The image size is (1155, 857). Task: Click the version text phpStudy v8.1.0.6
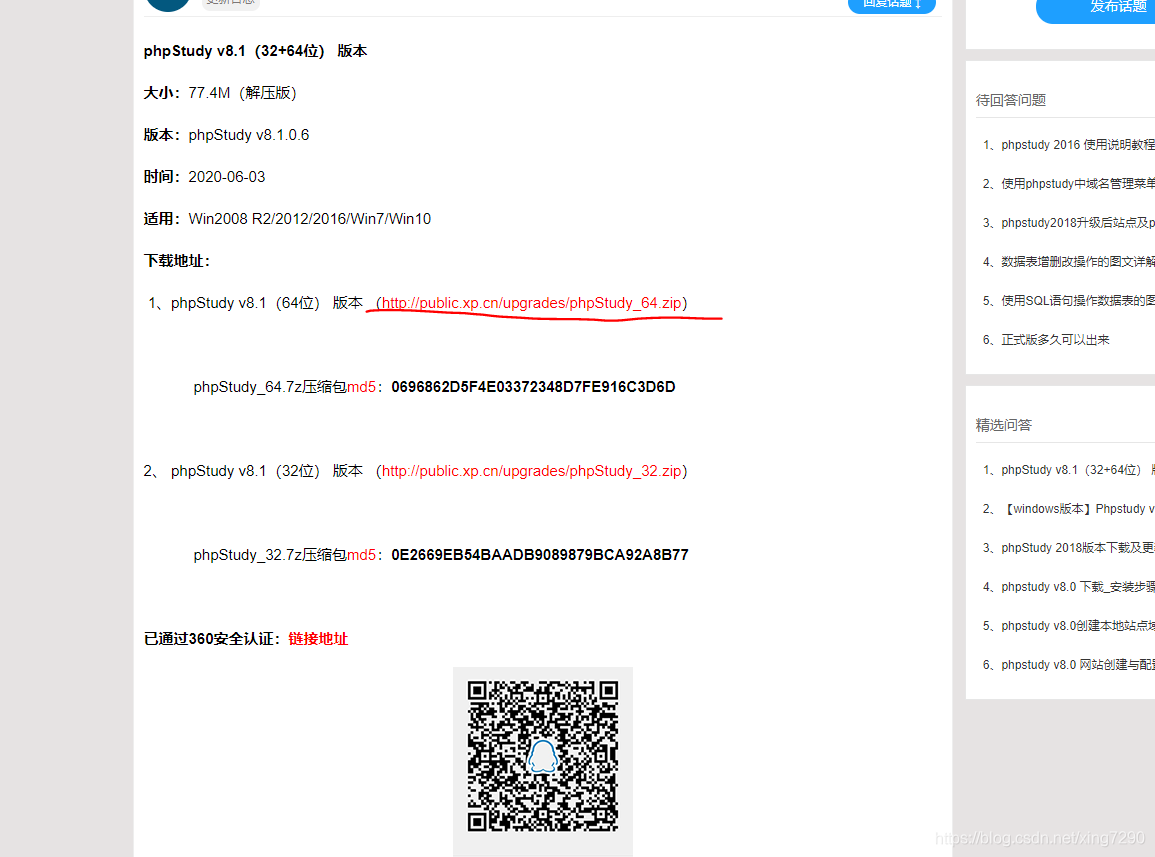249,135
